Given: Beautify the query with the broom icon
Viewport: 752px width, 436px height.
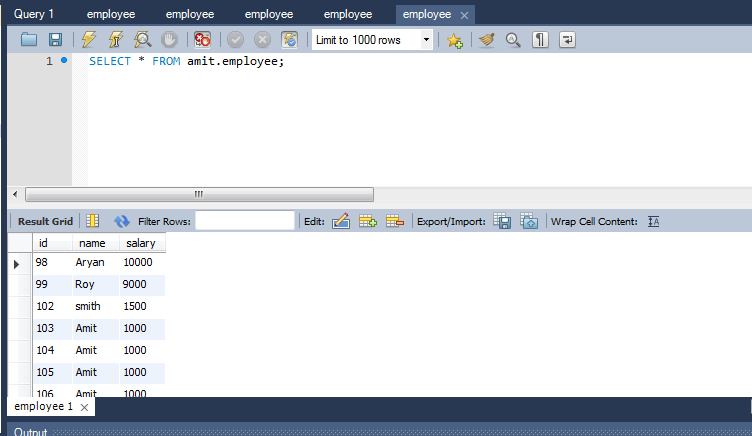Looking at the screenshot, I should (487, 40).
